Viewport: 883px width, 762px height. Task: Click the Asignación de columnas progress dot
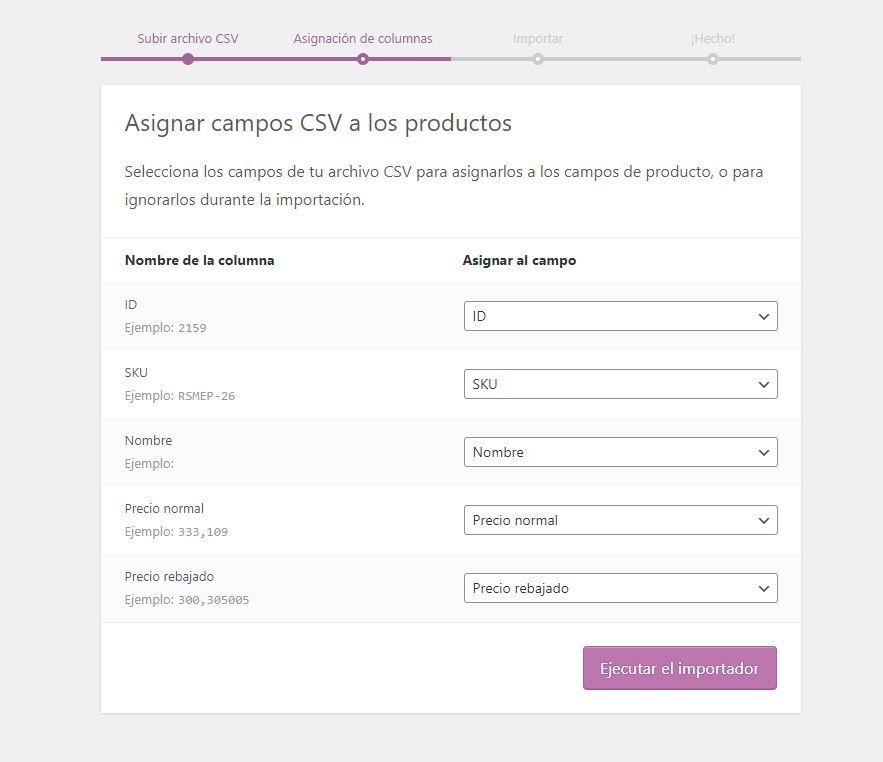coord(363,59)
